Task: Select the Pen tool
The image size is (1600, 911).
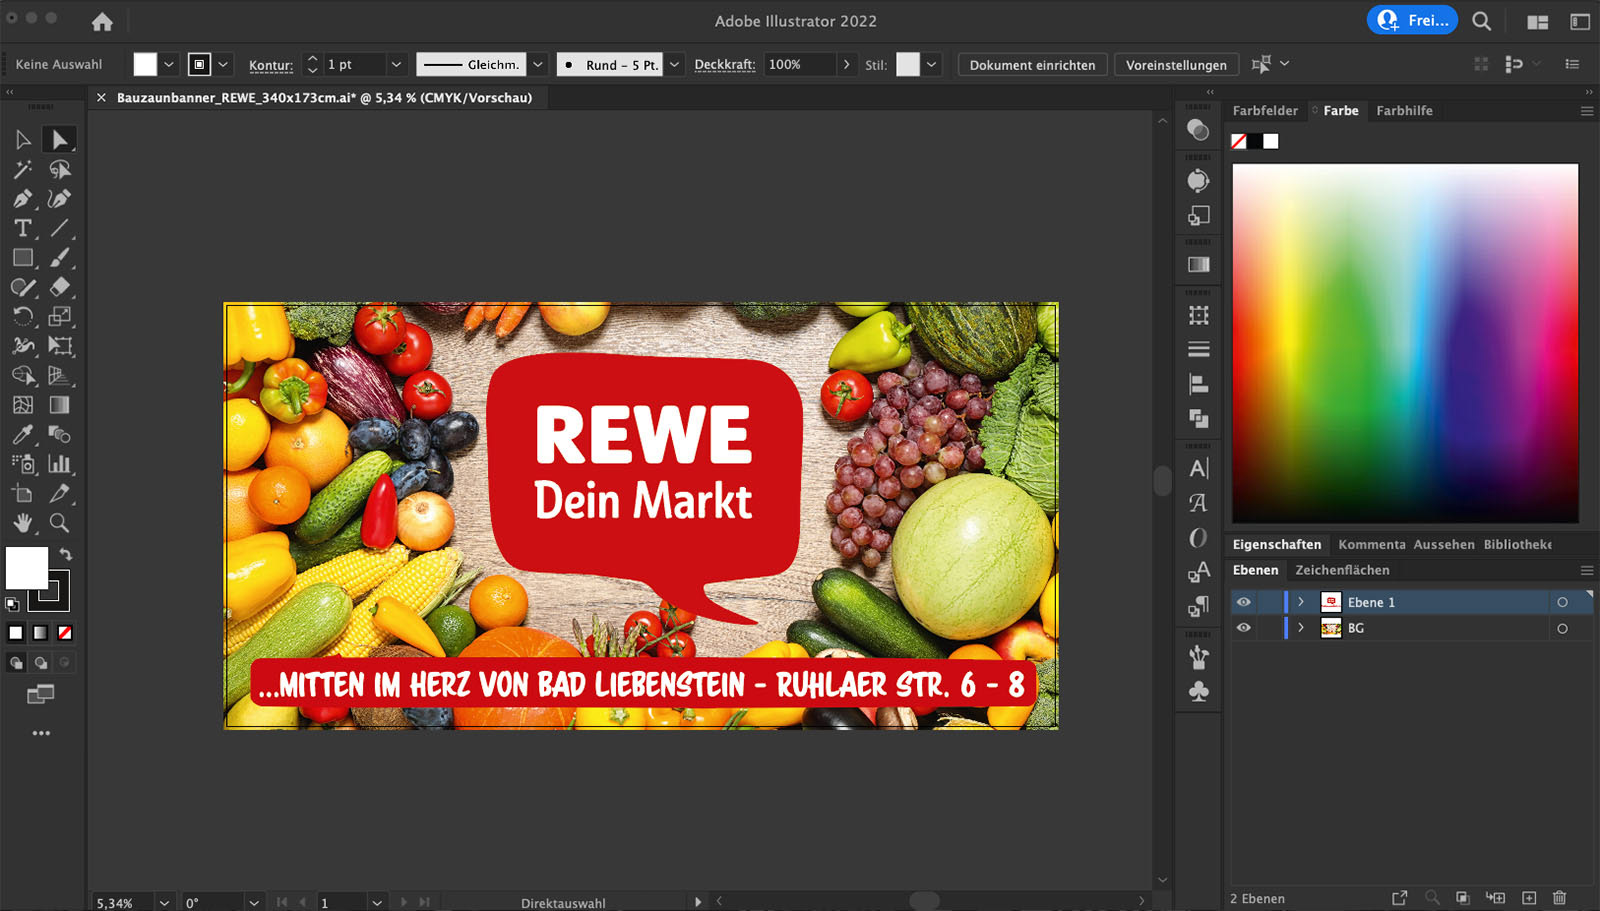Action: [x=23, y=198]
